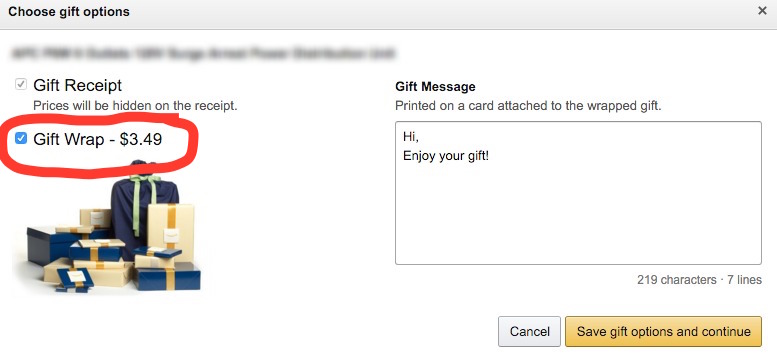
Task: Click the gift wrap preview image
Action: (108, 228)
